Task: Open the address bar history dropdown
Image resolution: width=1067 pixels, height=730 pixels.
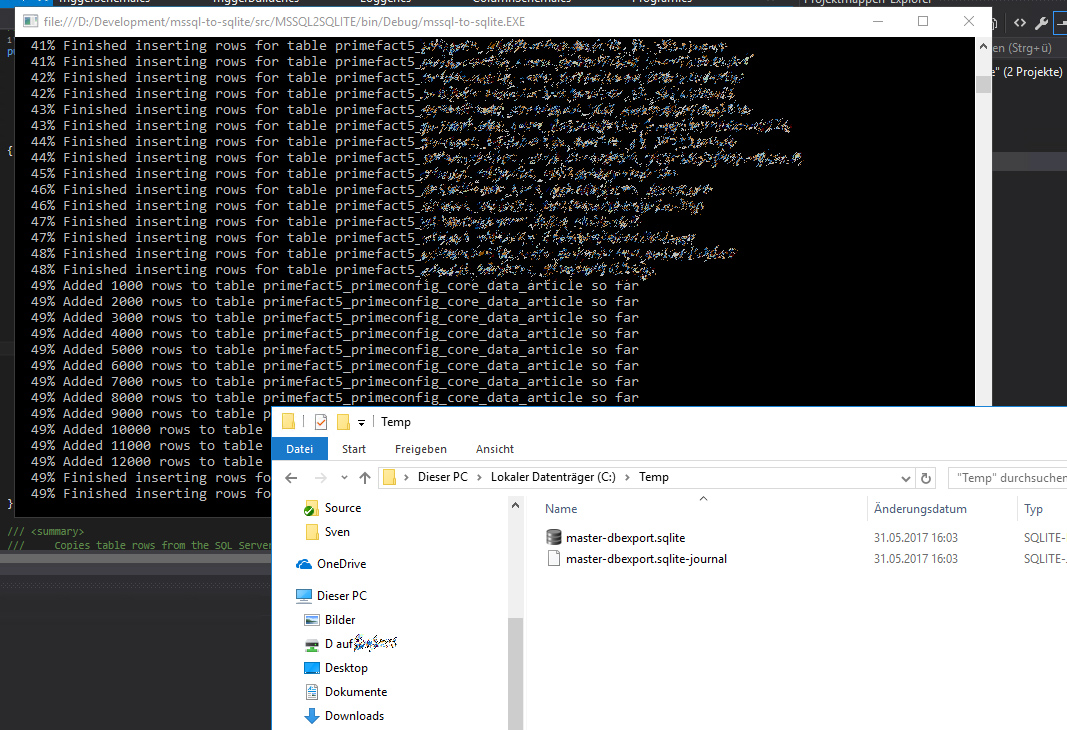Action: point(906,478)
